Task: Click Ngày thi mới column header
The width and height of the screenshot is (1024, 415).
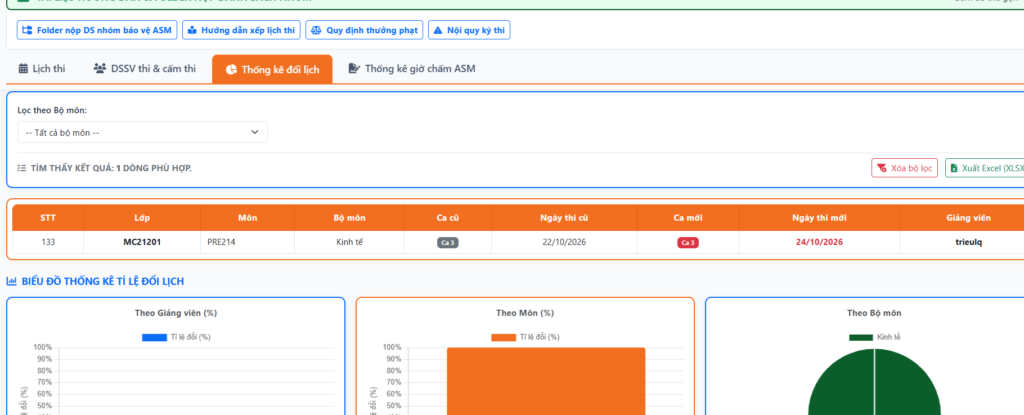Action: pyautogui.click(x=819, y=218)
